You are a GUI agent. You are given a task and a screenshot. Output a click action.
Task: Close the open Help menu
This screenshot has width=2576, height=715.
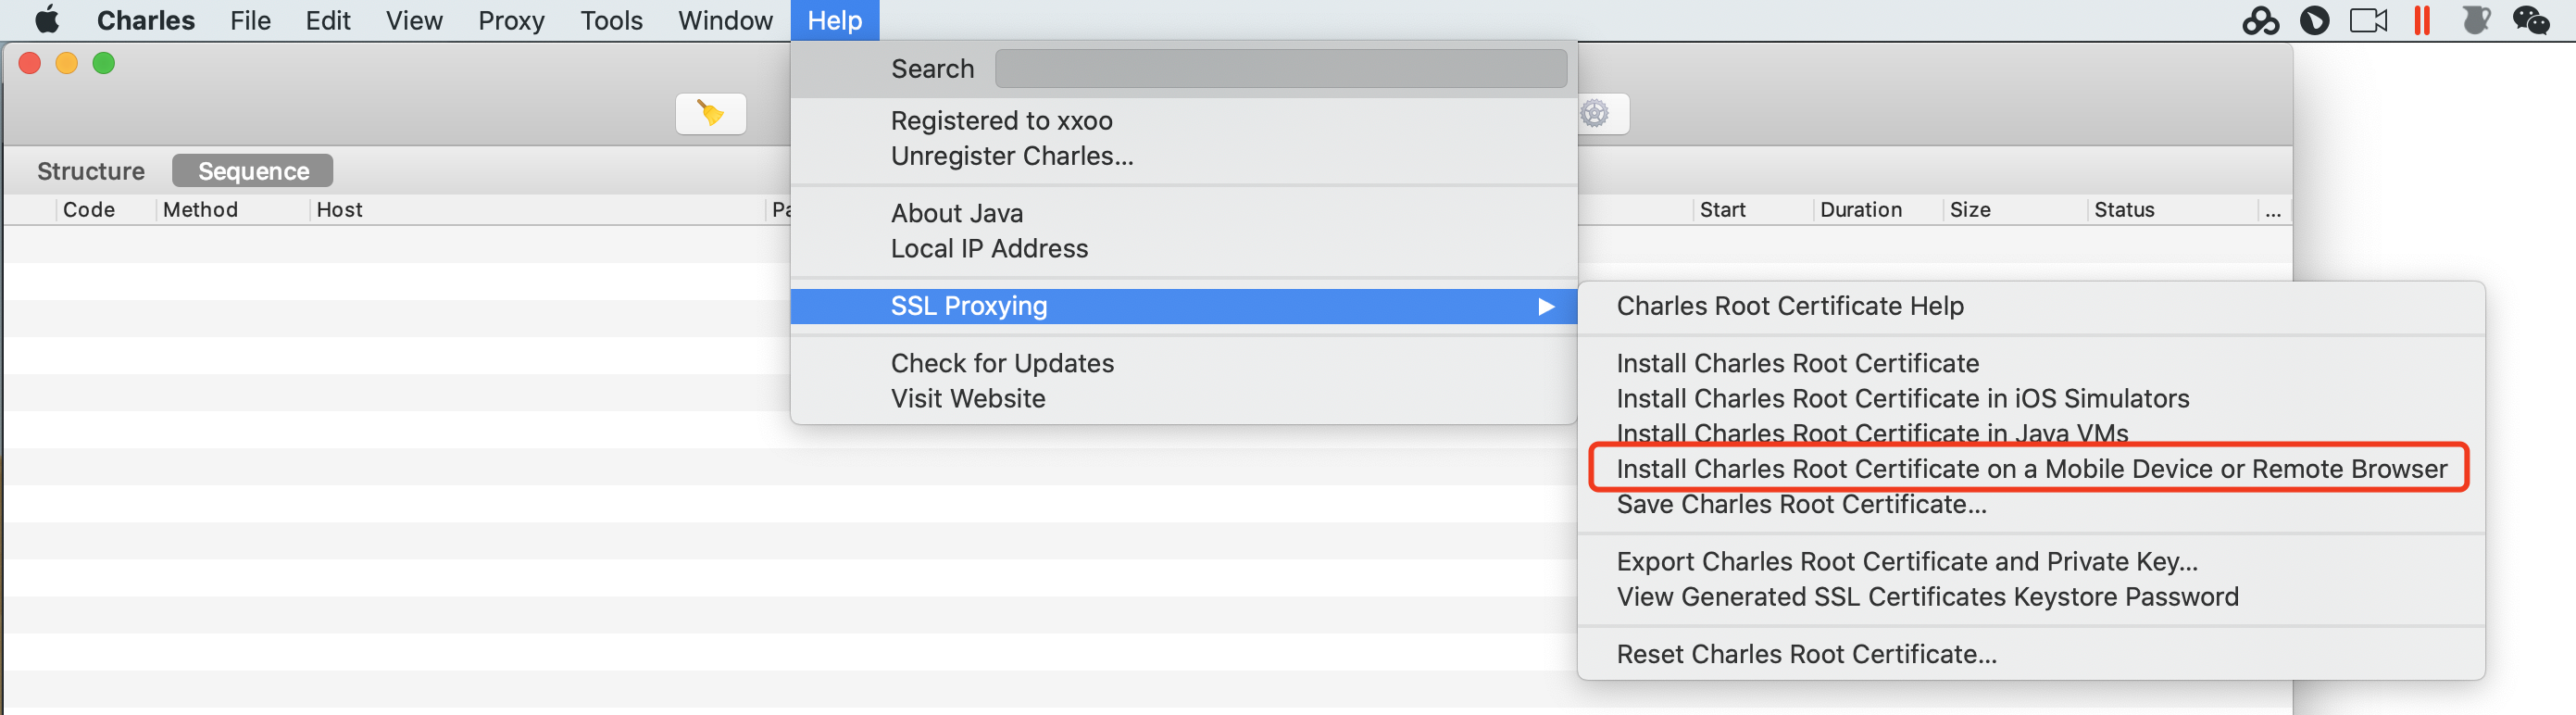click(835, 20)
